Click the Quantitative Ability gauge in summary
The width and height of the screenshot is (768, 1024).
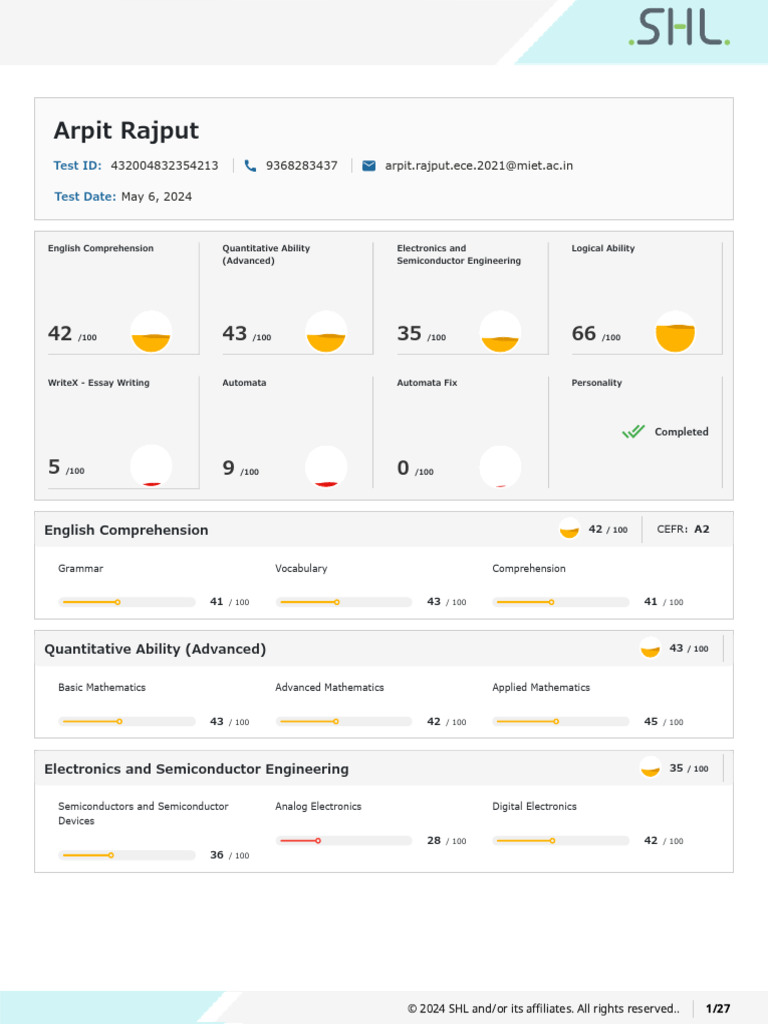(x=326, y=332)
